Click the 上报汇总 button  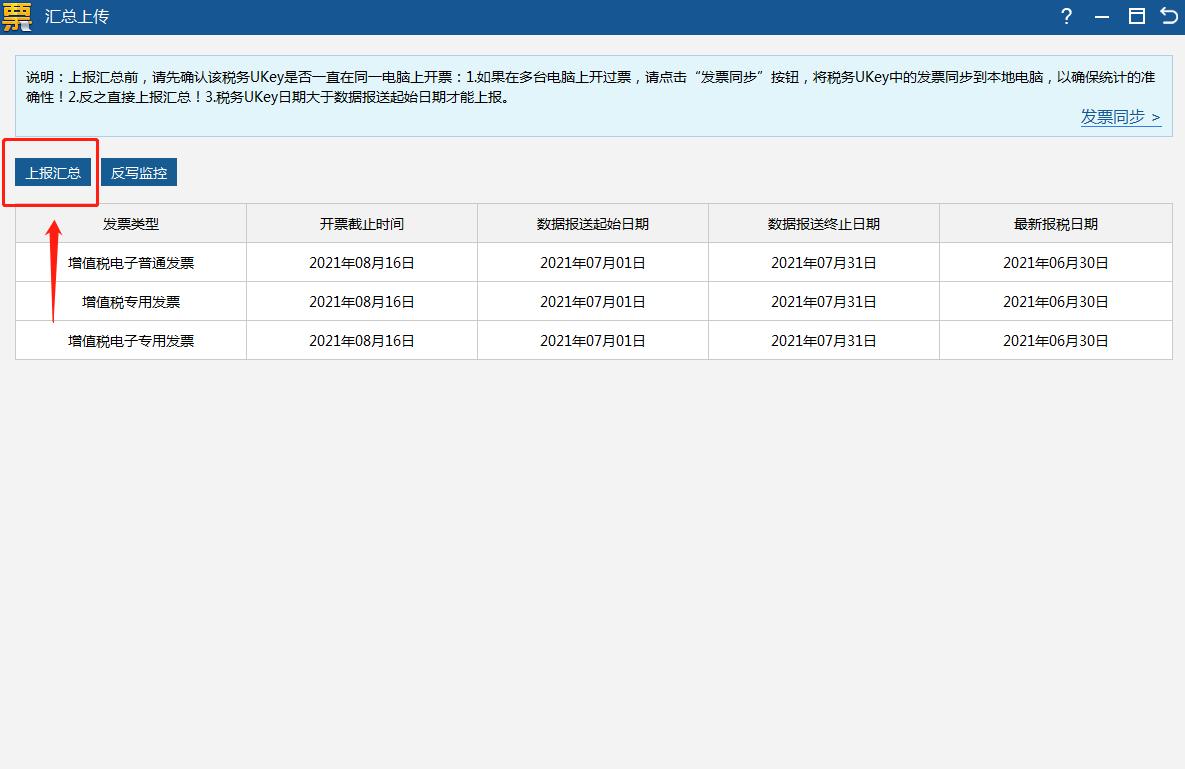(x=53, y=173)
